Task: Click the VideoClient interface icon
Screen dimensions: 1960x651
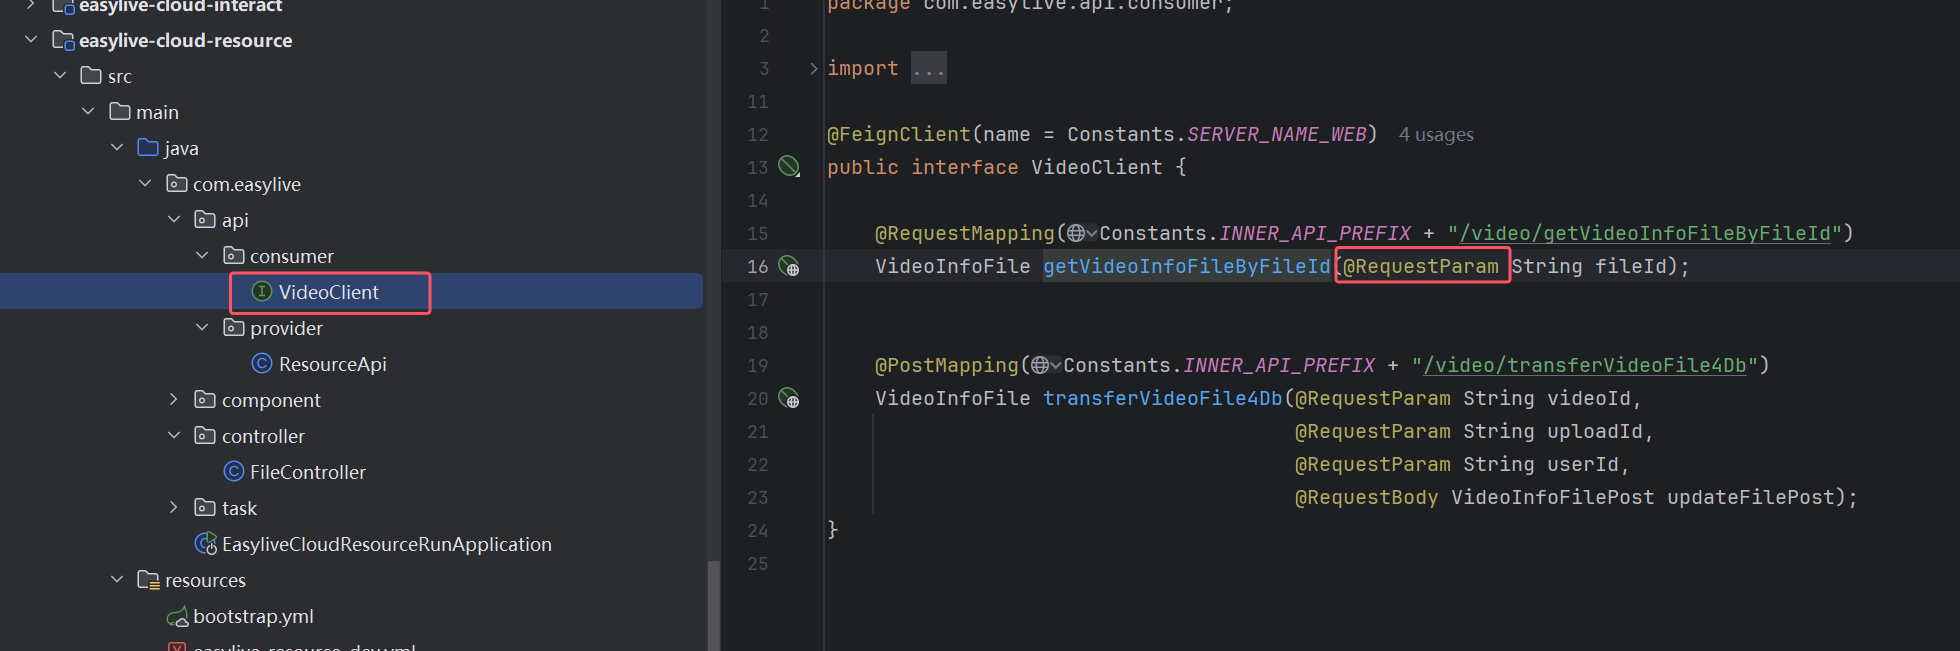Action: click(x=262, y=292)
